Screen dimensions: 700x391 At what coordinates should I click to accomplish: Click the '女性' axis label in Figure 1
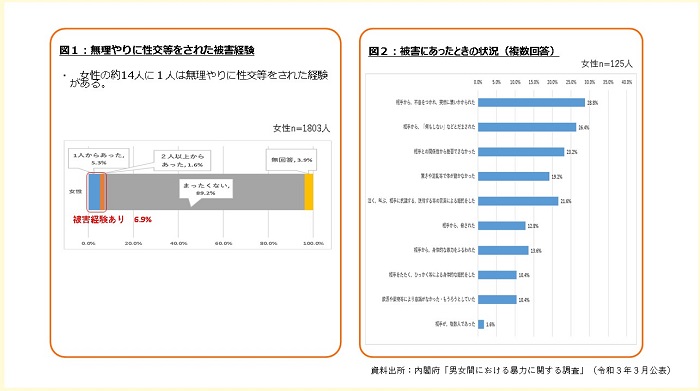coord(75,191)
